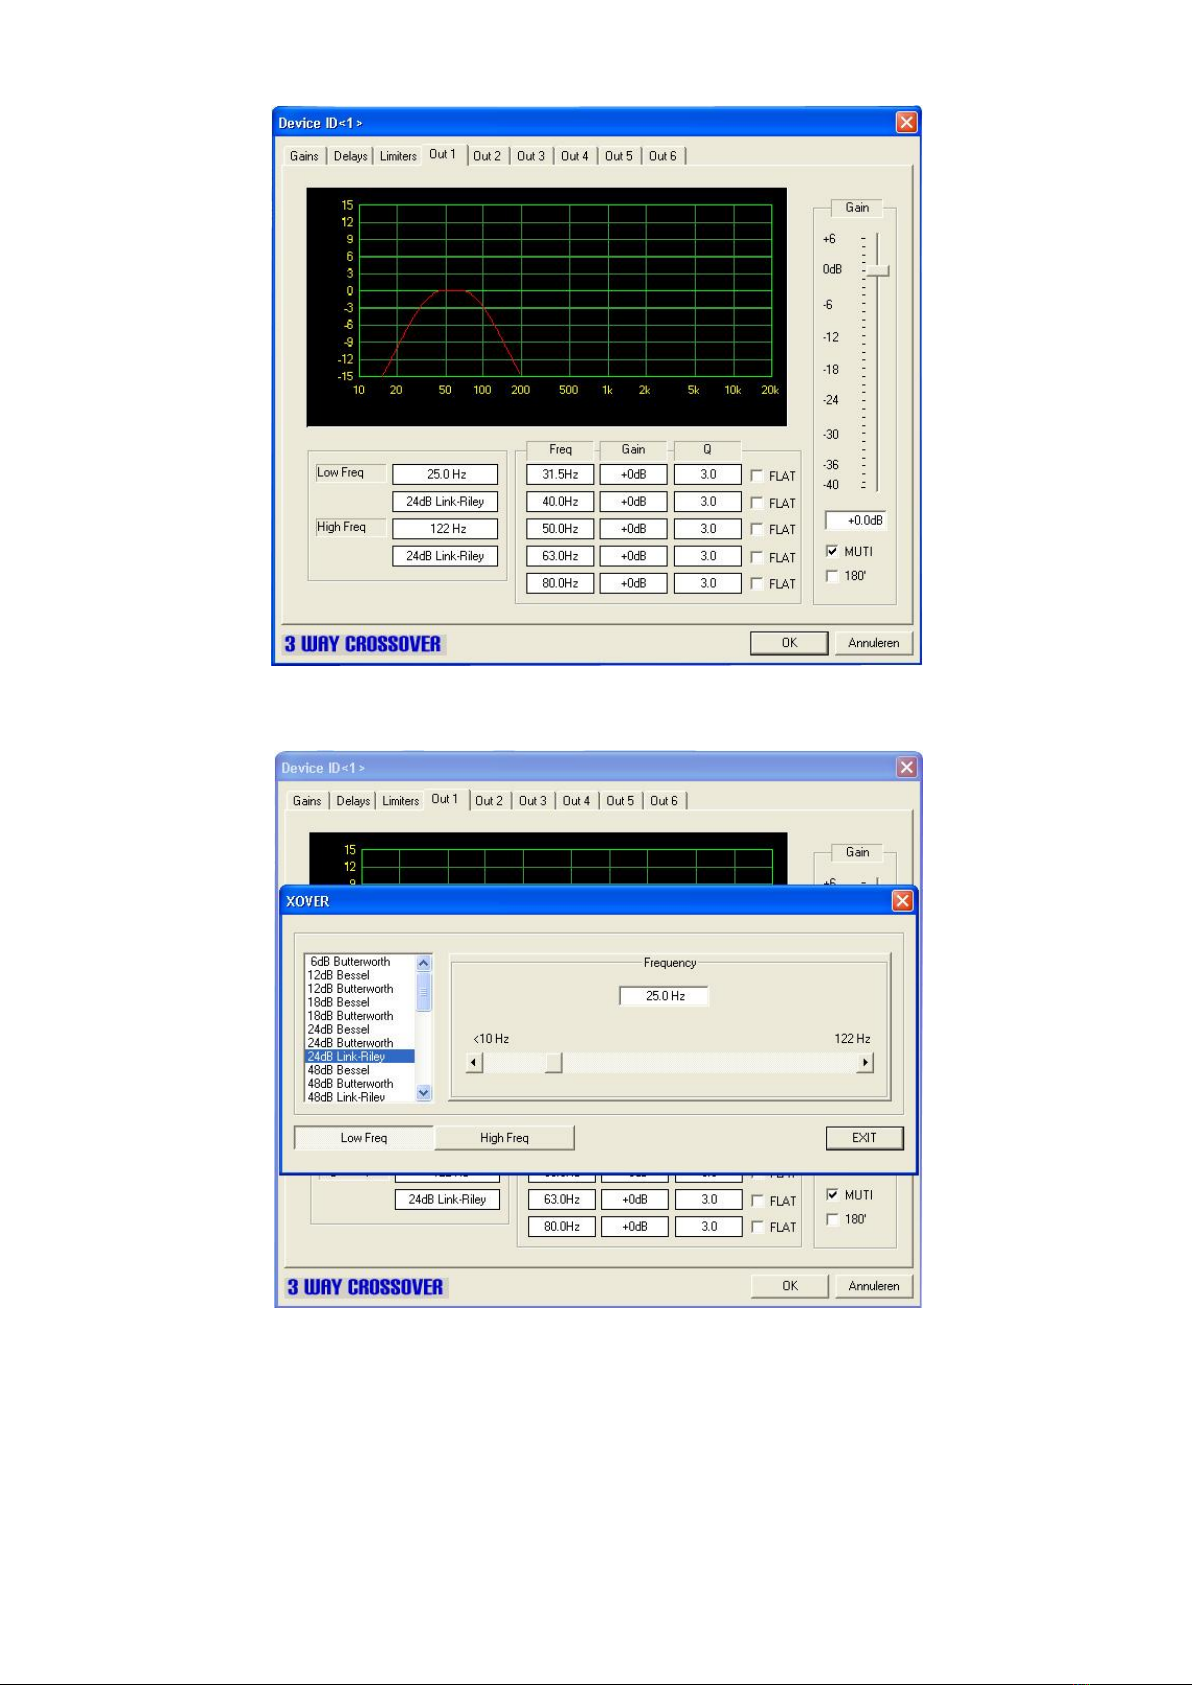
Task: Switch to the Out 6 tab, top window
Action: pos(663,156)
